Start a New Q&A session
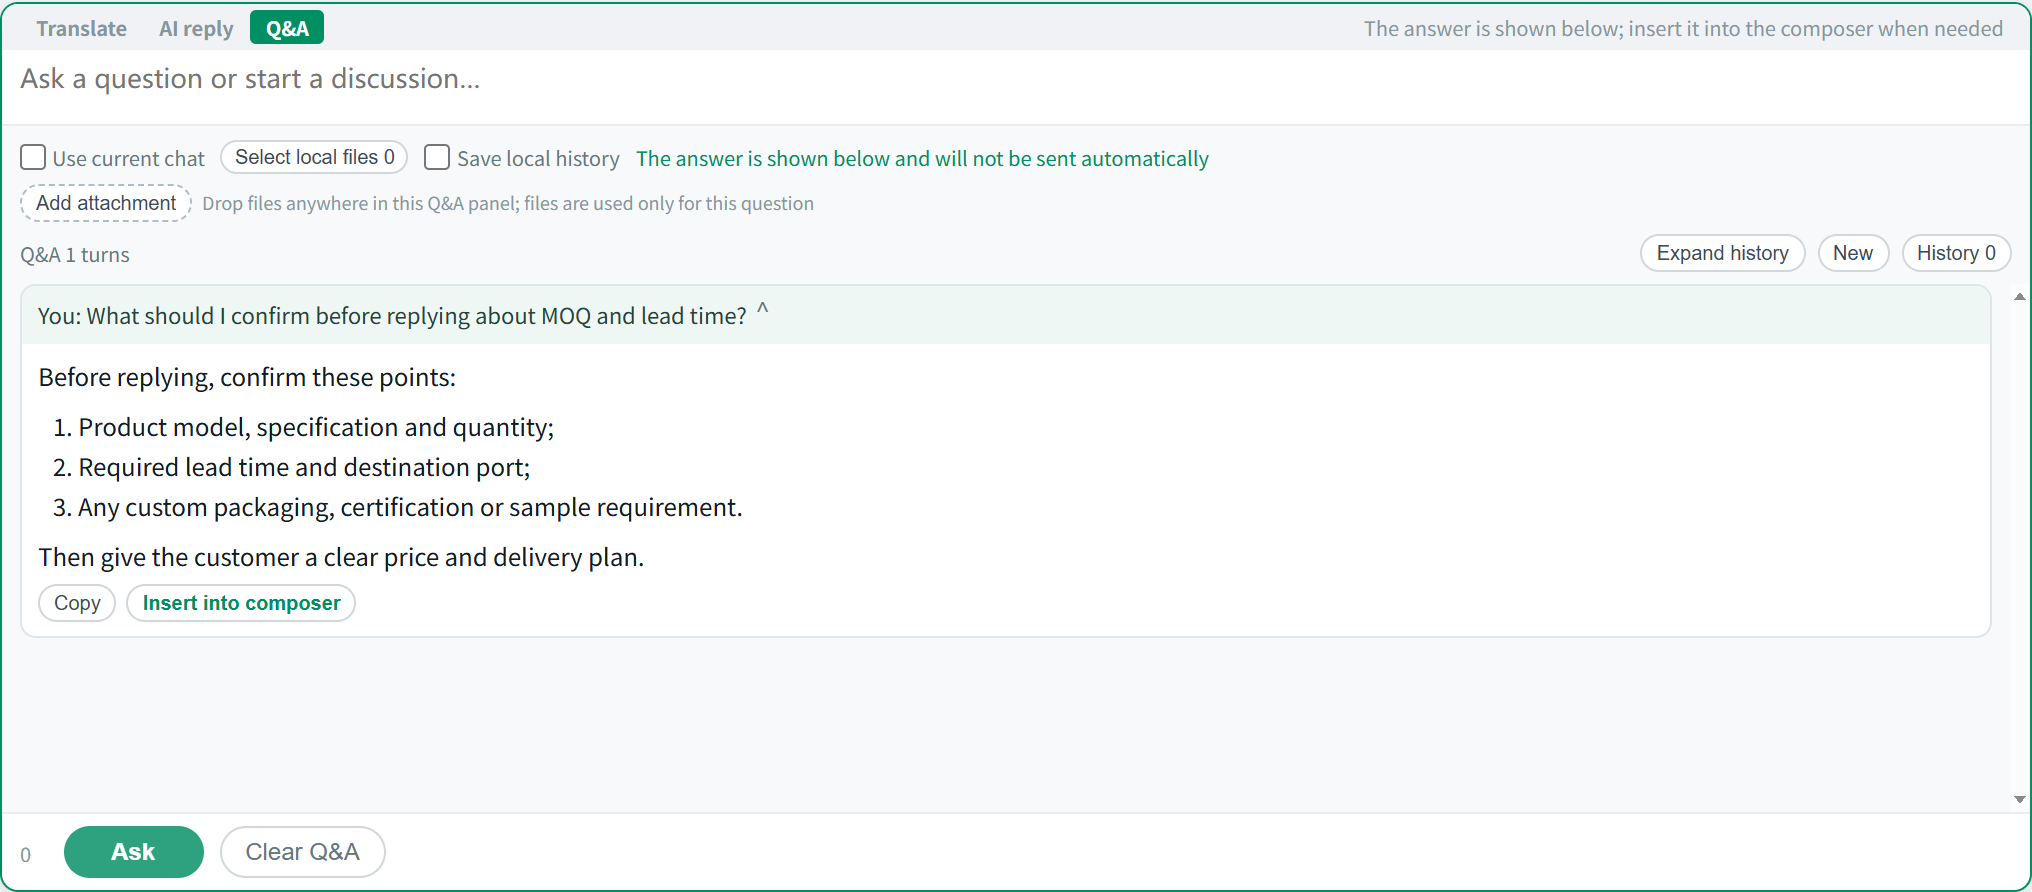Screen dimensions: 2032x892 click(x=1852, y=253)
